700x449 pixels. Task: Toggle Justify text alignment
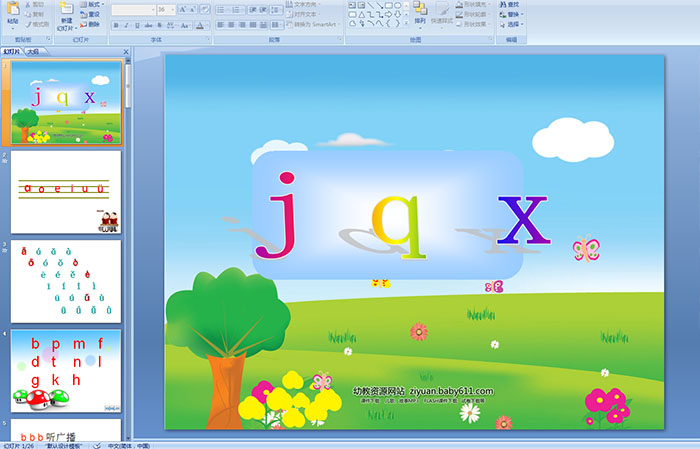point(253,25)
